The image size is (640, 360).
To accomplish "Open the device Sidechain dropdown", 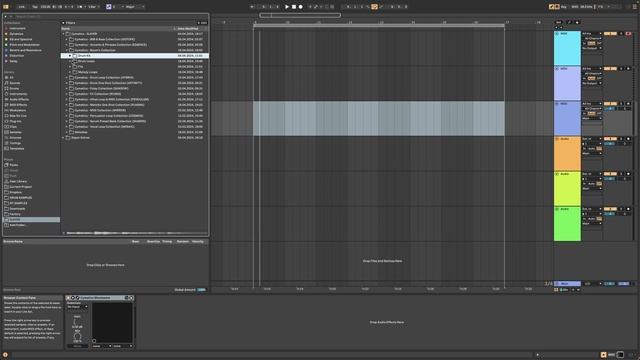I will click(78, 307).
